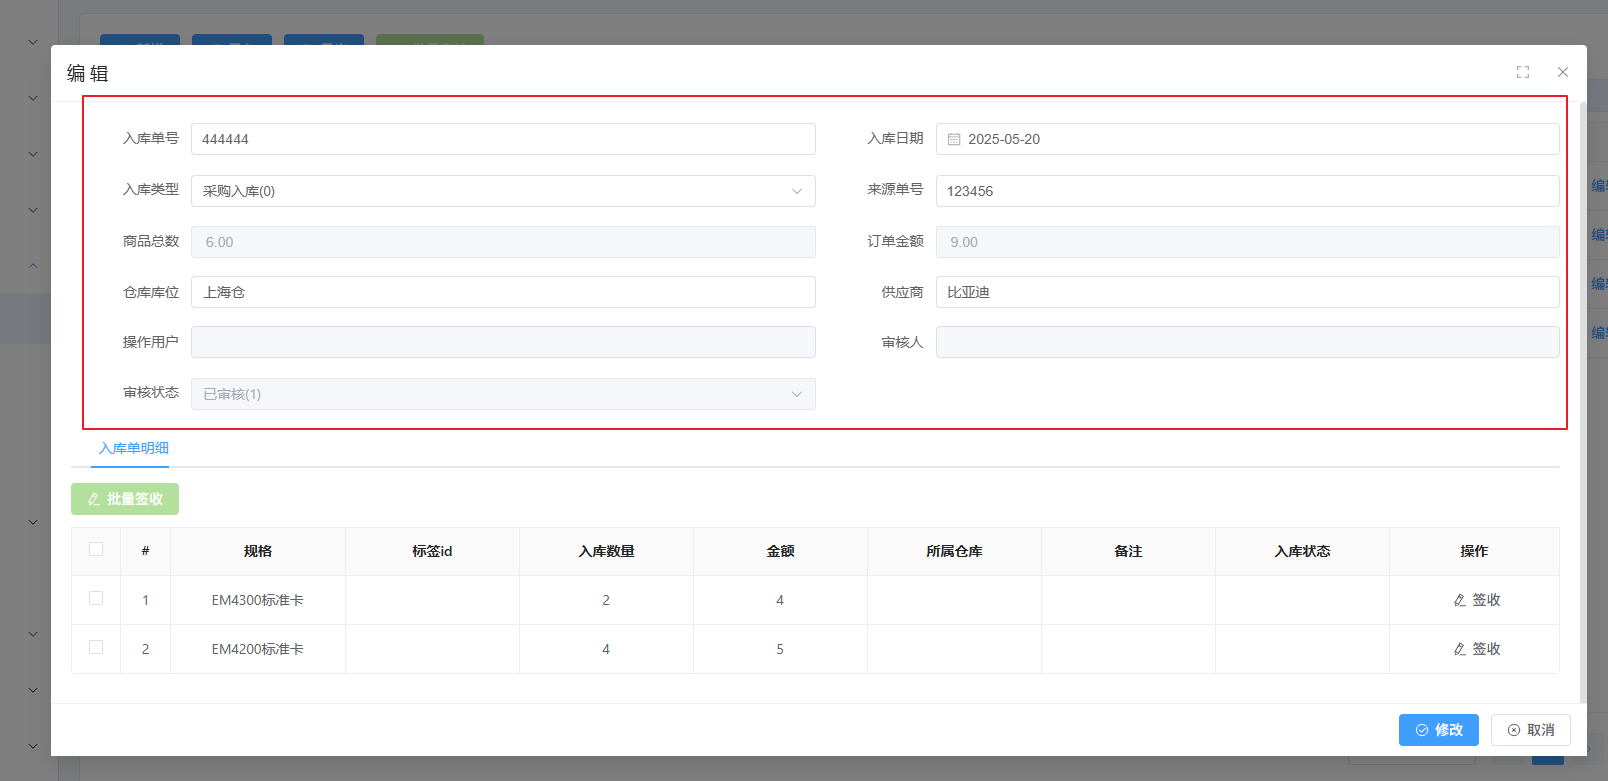Click the pencil icon on 批量签收 button
The height and width of the screenshot is (781, 1608).
point(94,499)
